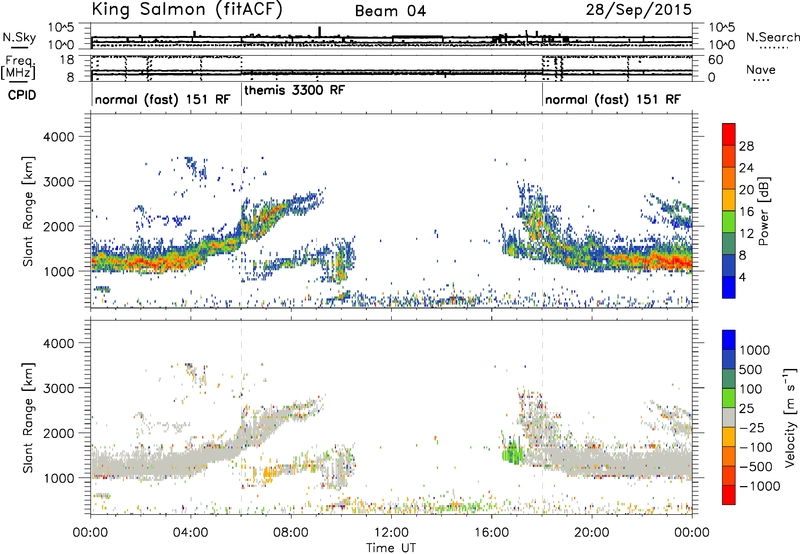
Task: Click the second 'normal (fast) 151 RF' label after 18:00
Action: click(612, 99)
